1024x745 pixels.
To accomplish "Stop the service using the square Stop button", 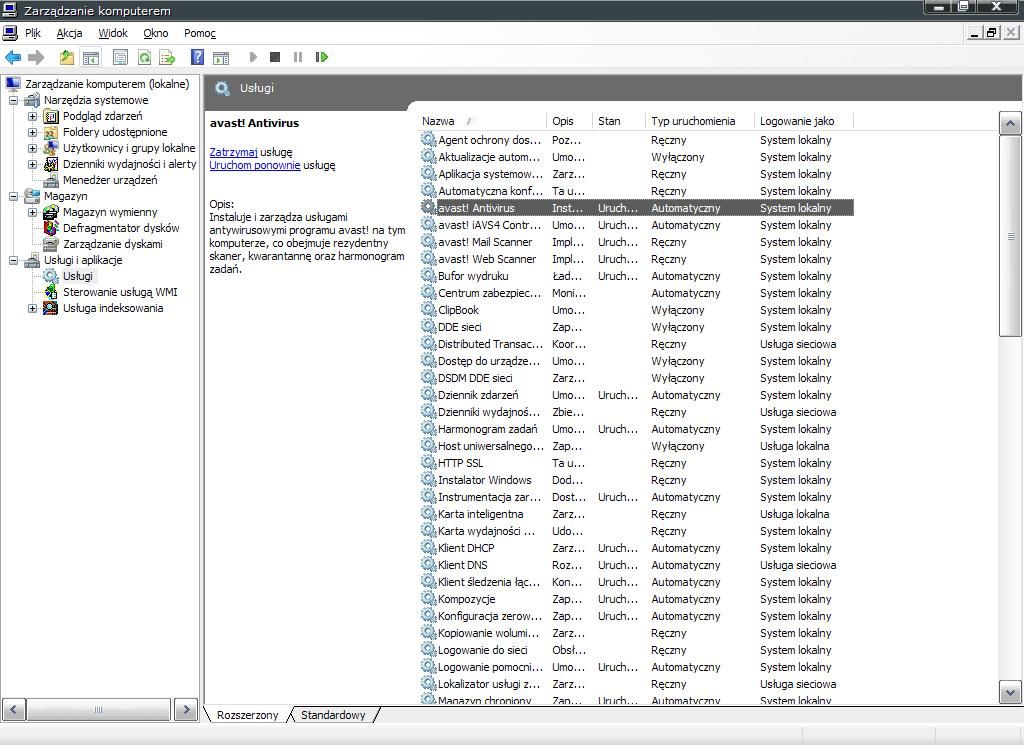I will pos(275,57).
